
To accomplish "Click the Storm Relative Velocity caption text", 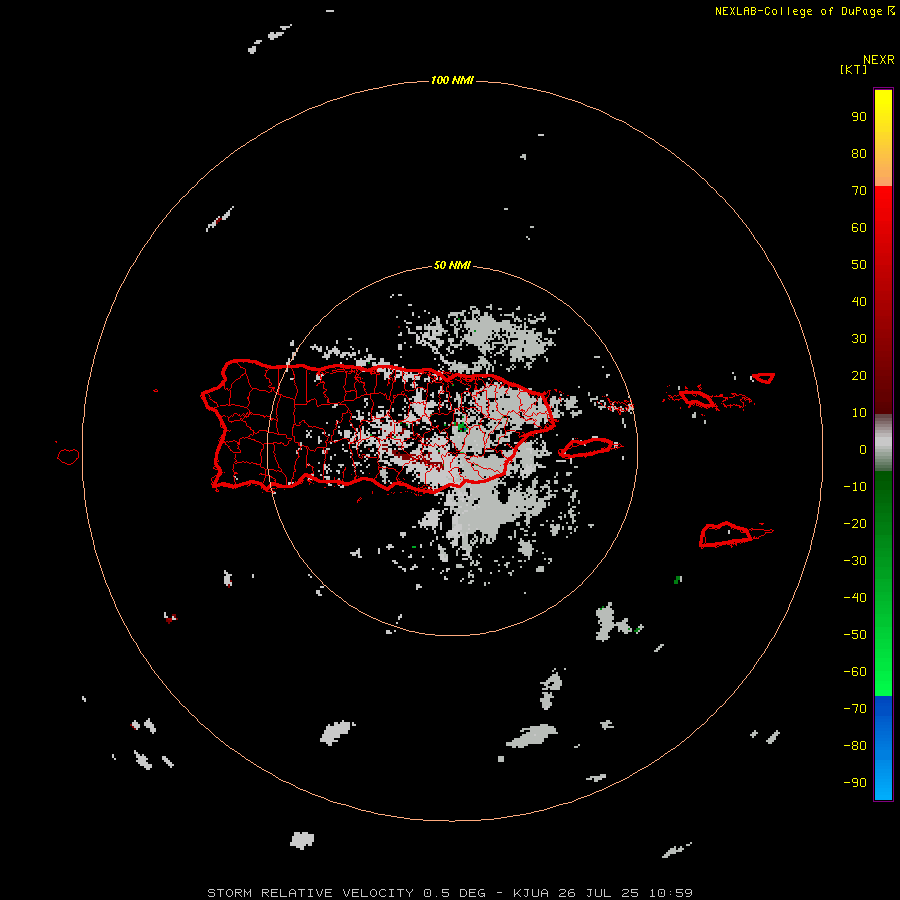I will tap(449, 893).
